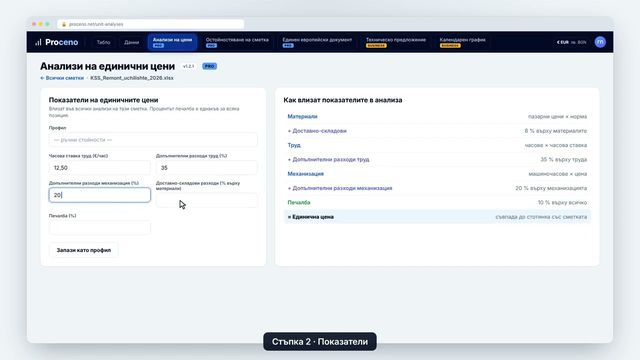This screenshot has height=360, width=640.
Task: Click text '8 % върху материалите'
Action: pos(556,131)
